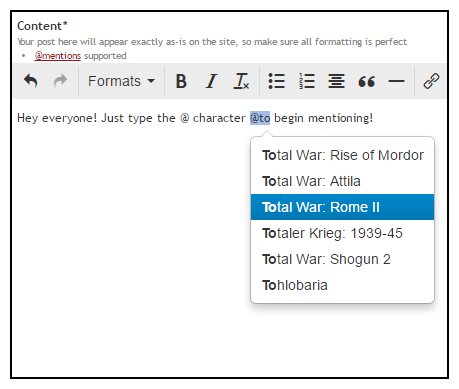Insert a horizontal line
459x389 pixels.
(x=396, y=81)
